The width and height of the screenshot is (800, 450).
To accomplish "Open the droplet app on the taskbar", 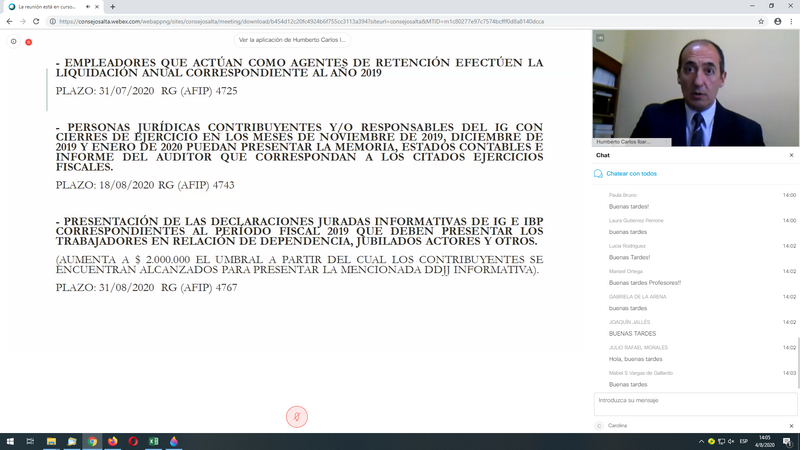I will coord(174,441).
